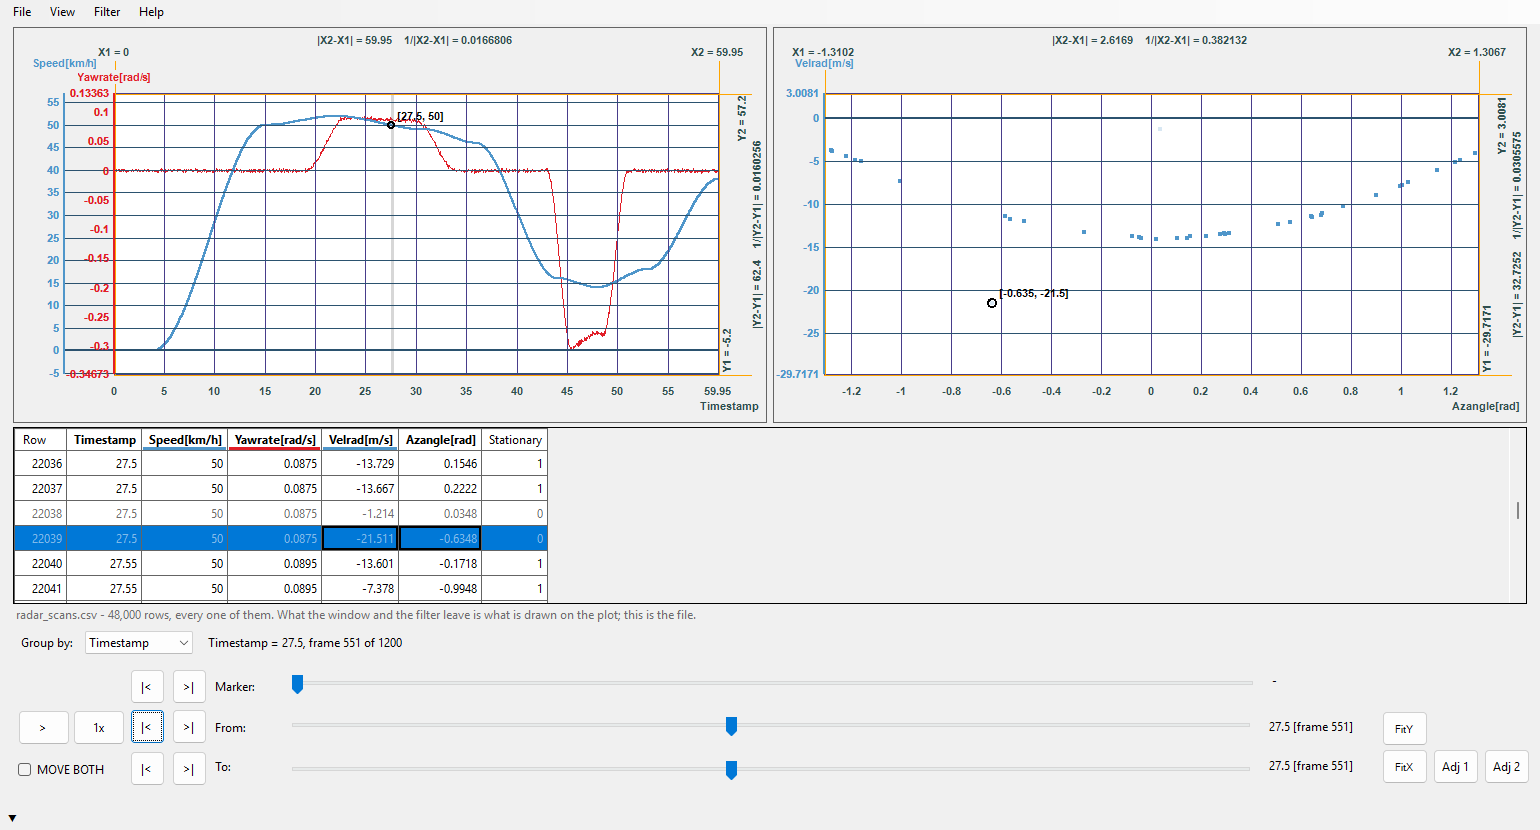Jump Marker to first frame
The height and width of the screenshot is (830, 1540).
[147, 687]
